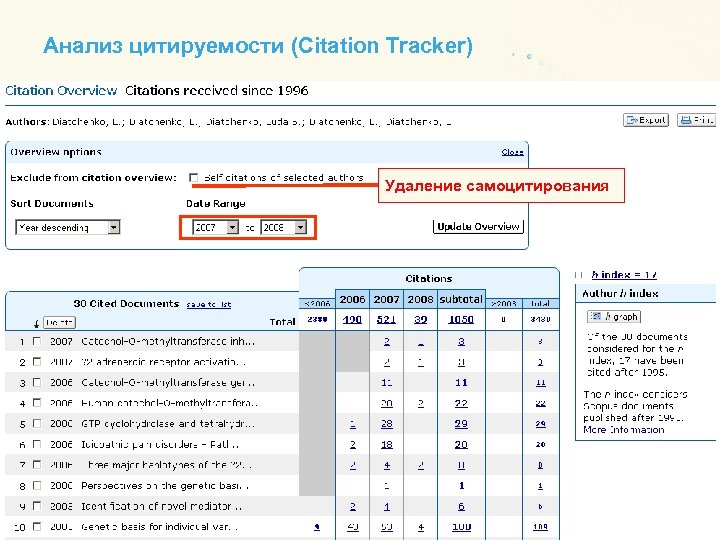The image size is (720, 540).
Task: Click subtotal 29 for GTP cyclohydrolase row
Action: (x=461, y=424)
